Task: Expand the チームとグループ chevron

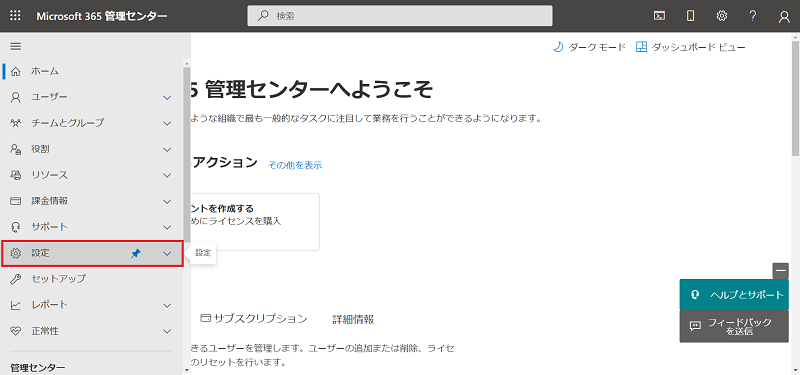Action: coord(167,123)
